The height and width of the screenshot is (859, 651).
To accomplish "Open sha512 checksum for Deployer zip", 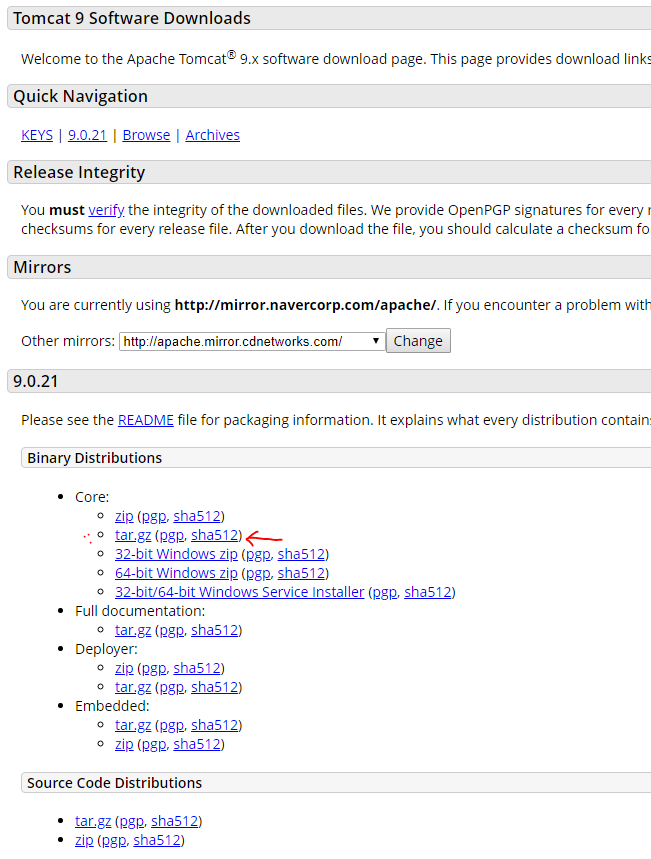I will click(197, 668).
